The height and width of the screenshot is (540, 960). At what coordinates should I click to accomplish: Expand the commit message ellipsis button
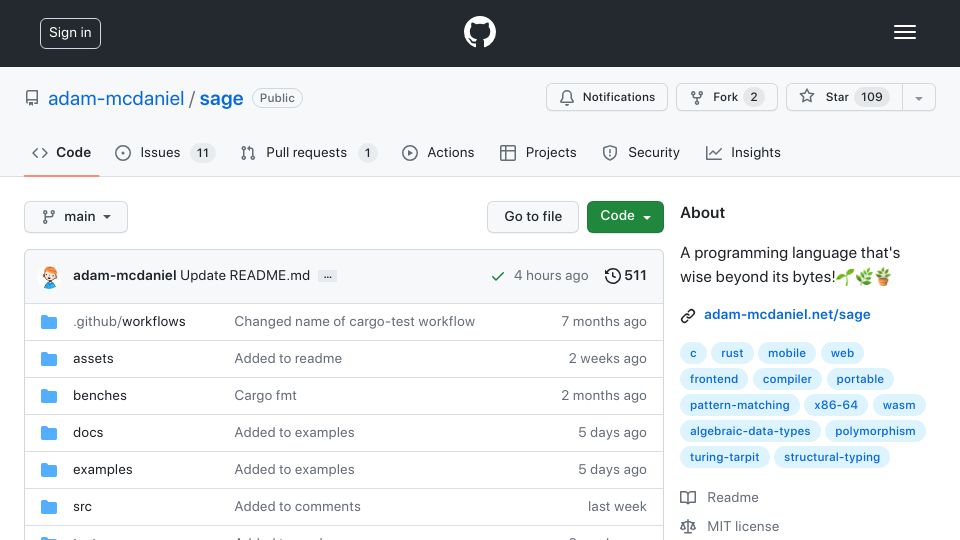[328, 276]
